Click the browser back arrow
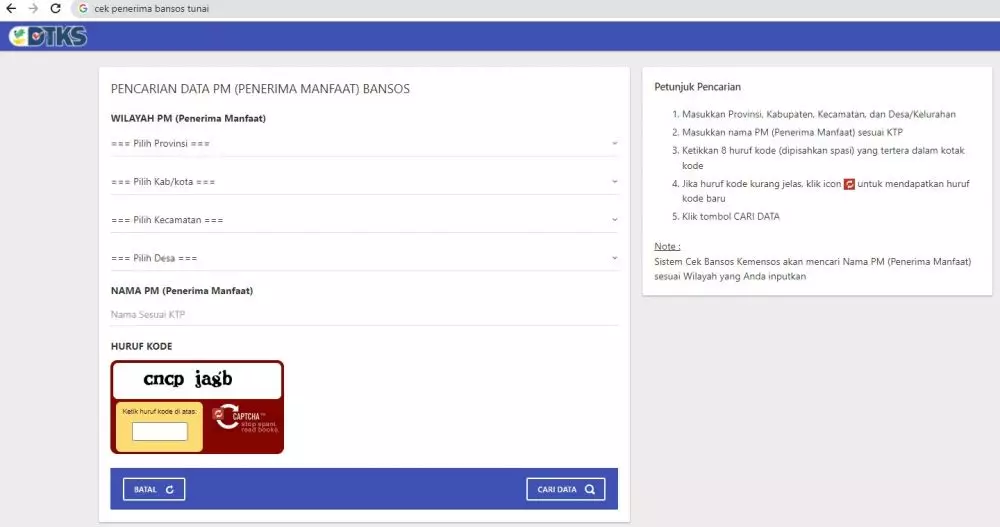 tap(11, 9)
